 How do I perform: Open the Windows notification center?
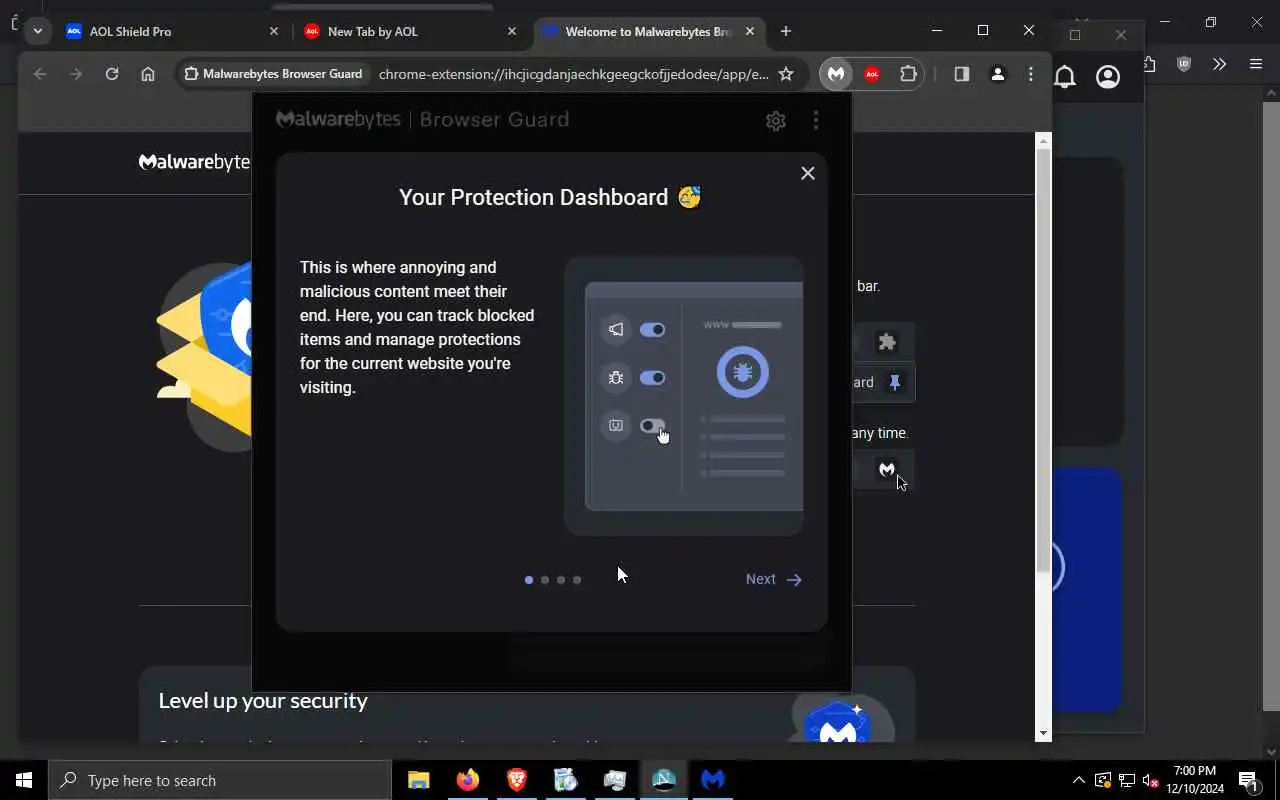point(1249,780)
